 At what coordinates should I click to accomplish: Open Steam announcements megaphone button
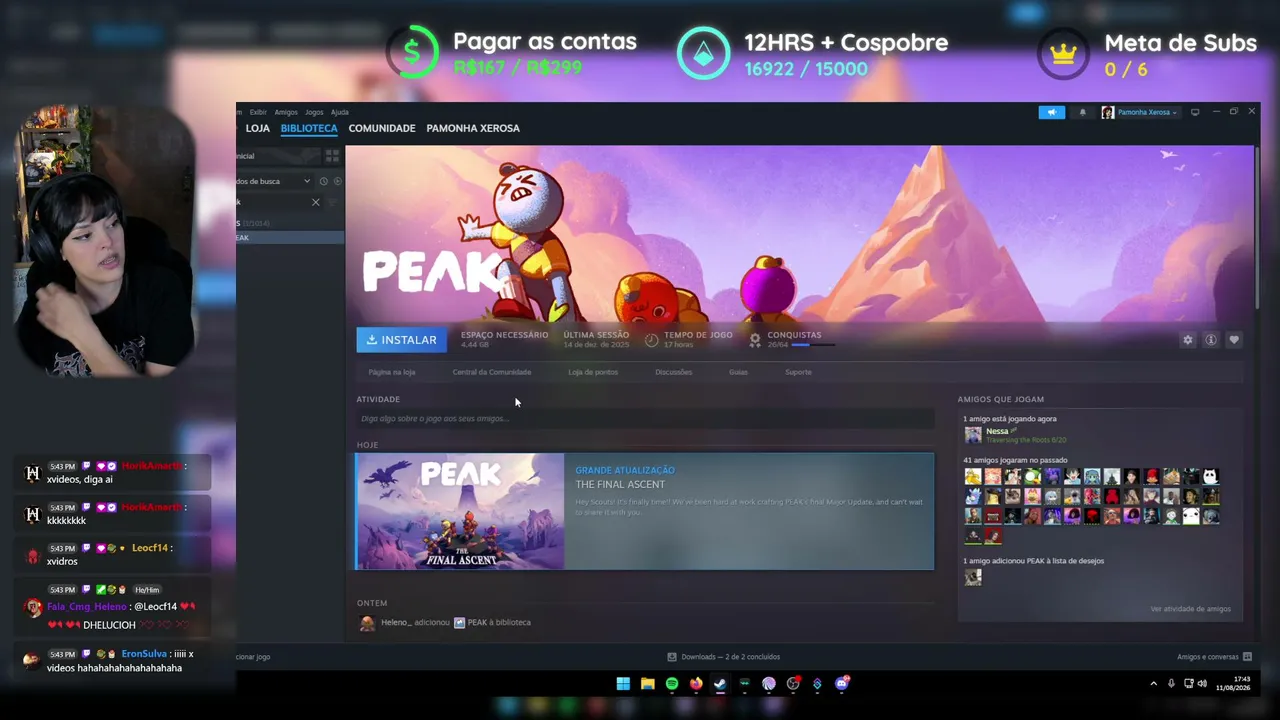(1051, 112)
